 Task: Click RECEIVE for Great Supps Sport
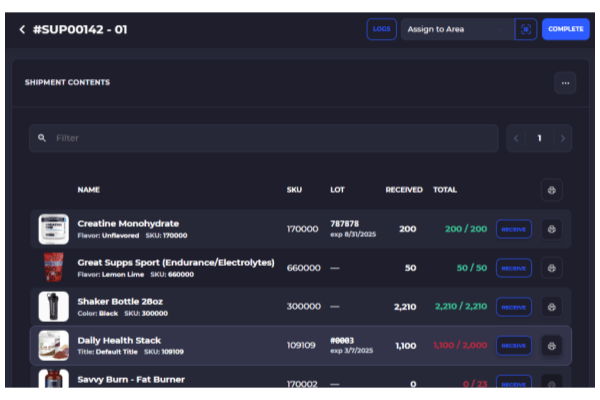point(514,268)
